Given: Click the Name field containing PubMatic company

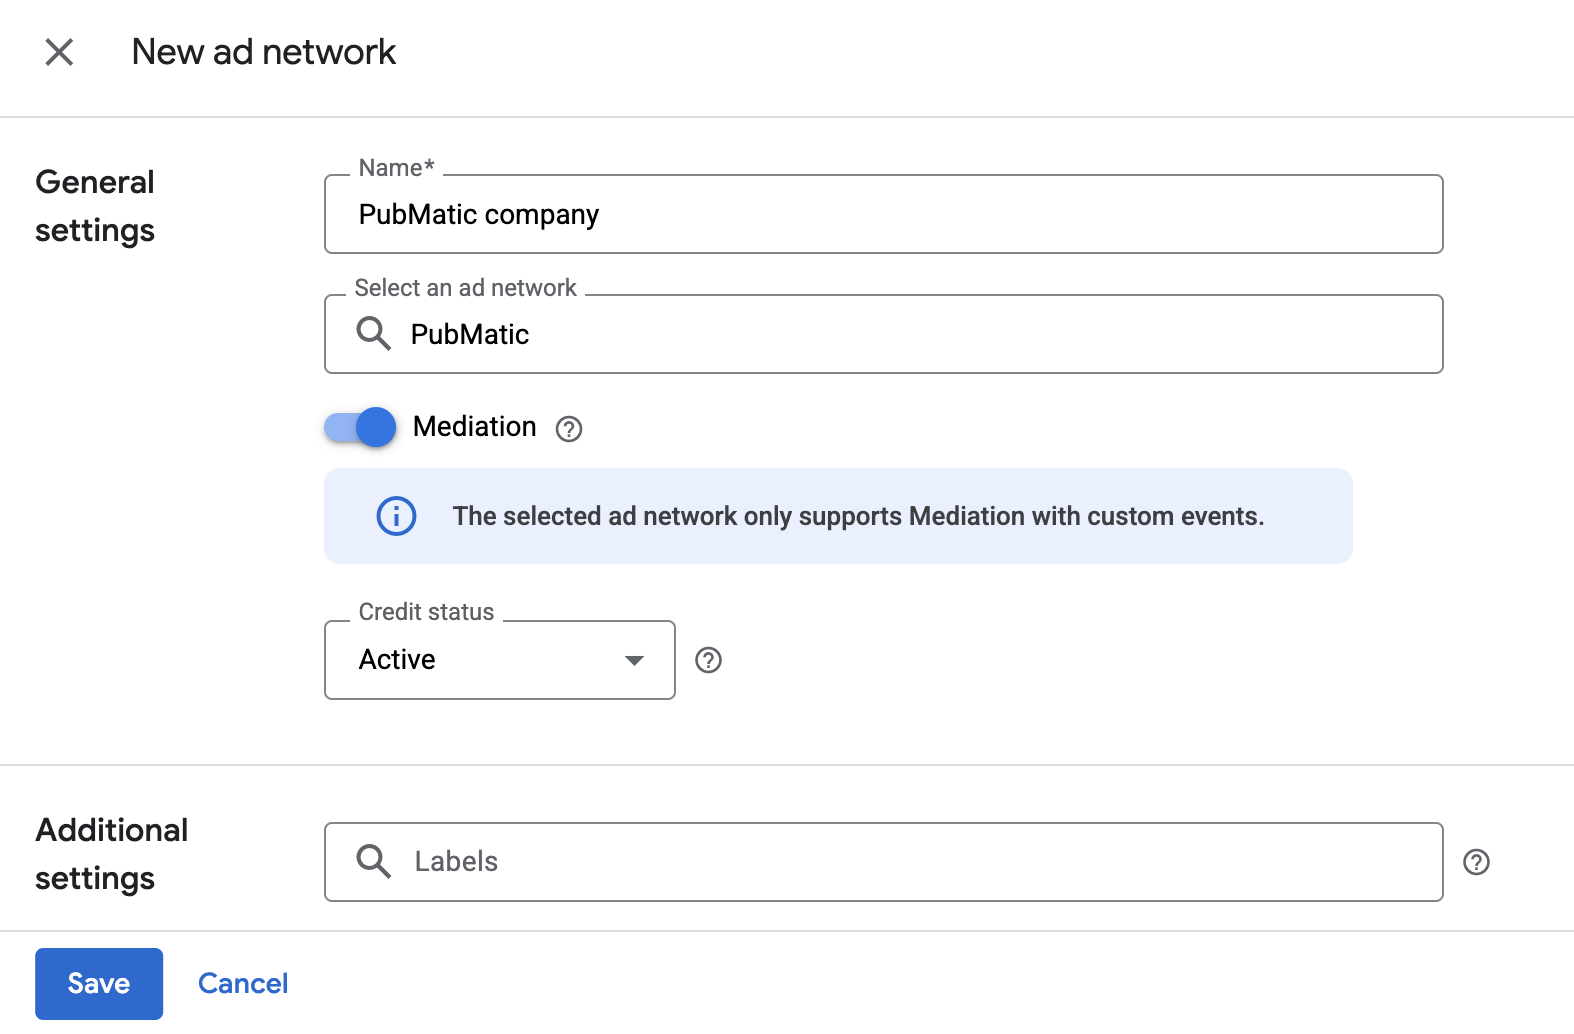Looking at the screenshot, I should (x=882, y=215).
